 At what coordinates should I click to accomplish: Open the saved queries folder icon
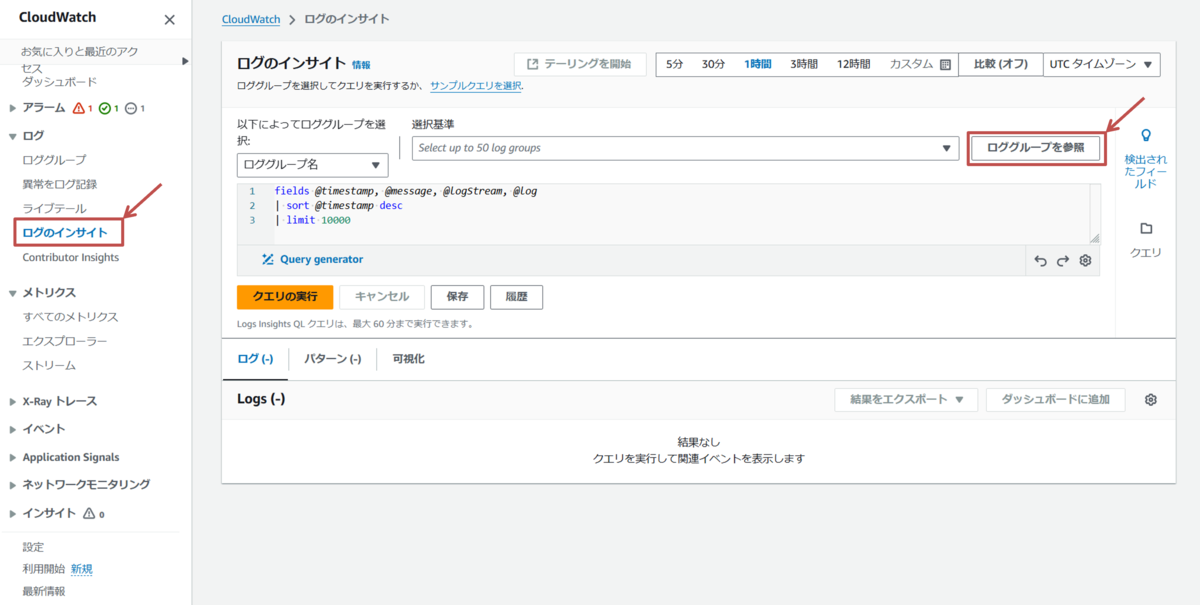tap(1146, 228)
